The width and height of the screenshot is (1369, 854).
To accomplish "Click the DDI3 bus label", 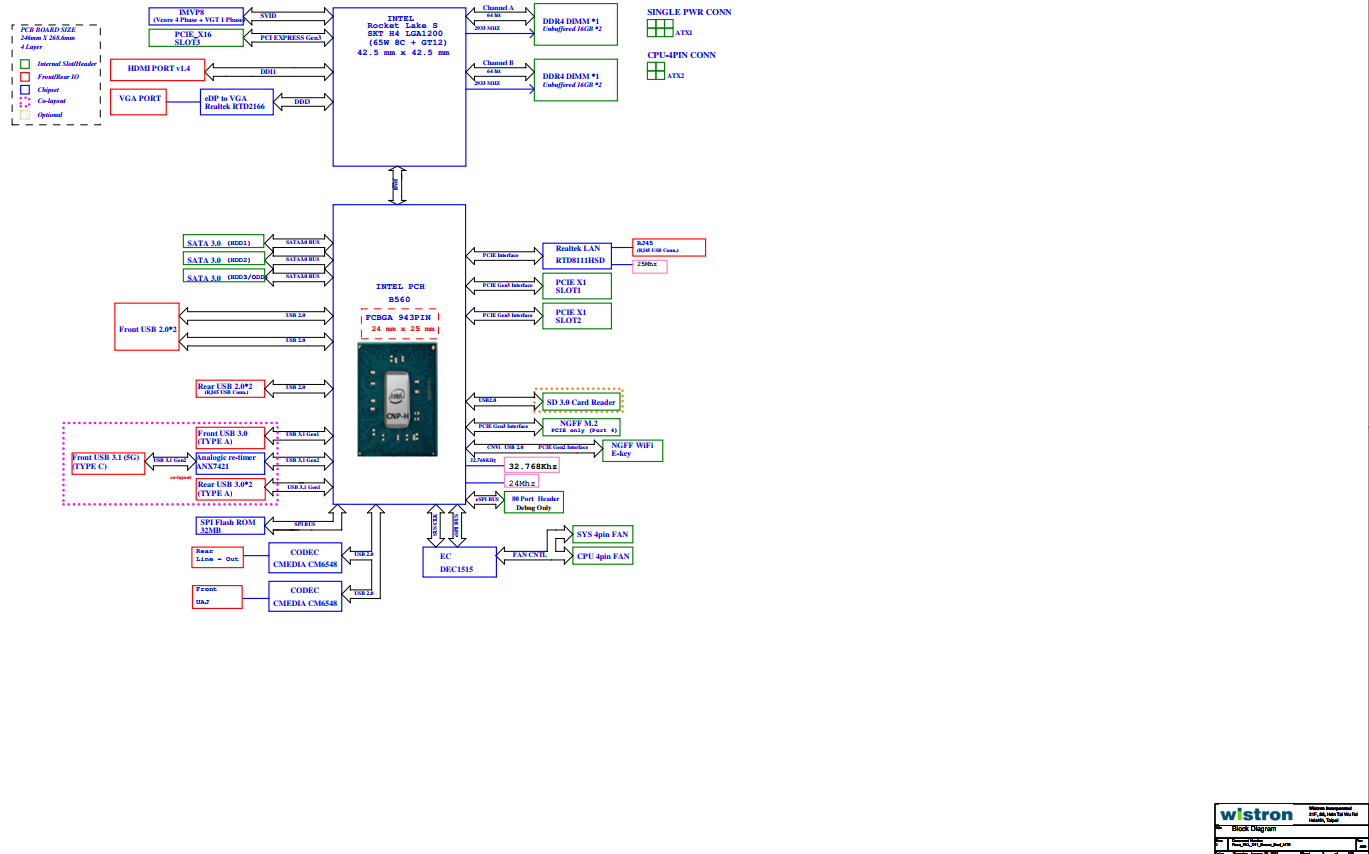I will 302,101.
